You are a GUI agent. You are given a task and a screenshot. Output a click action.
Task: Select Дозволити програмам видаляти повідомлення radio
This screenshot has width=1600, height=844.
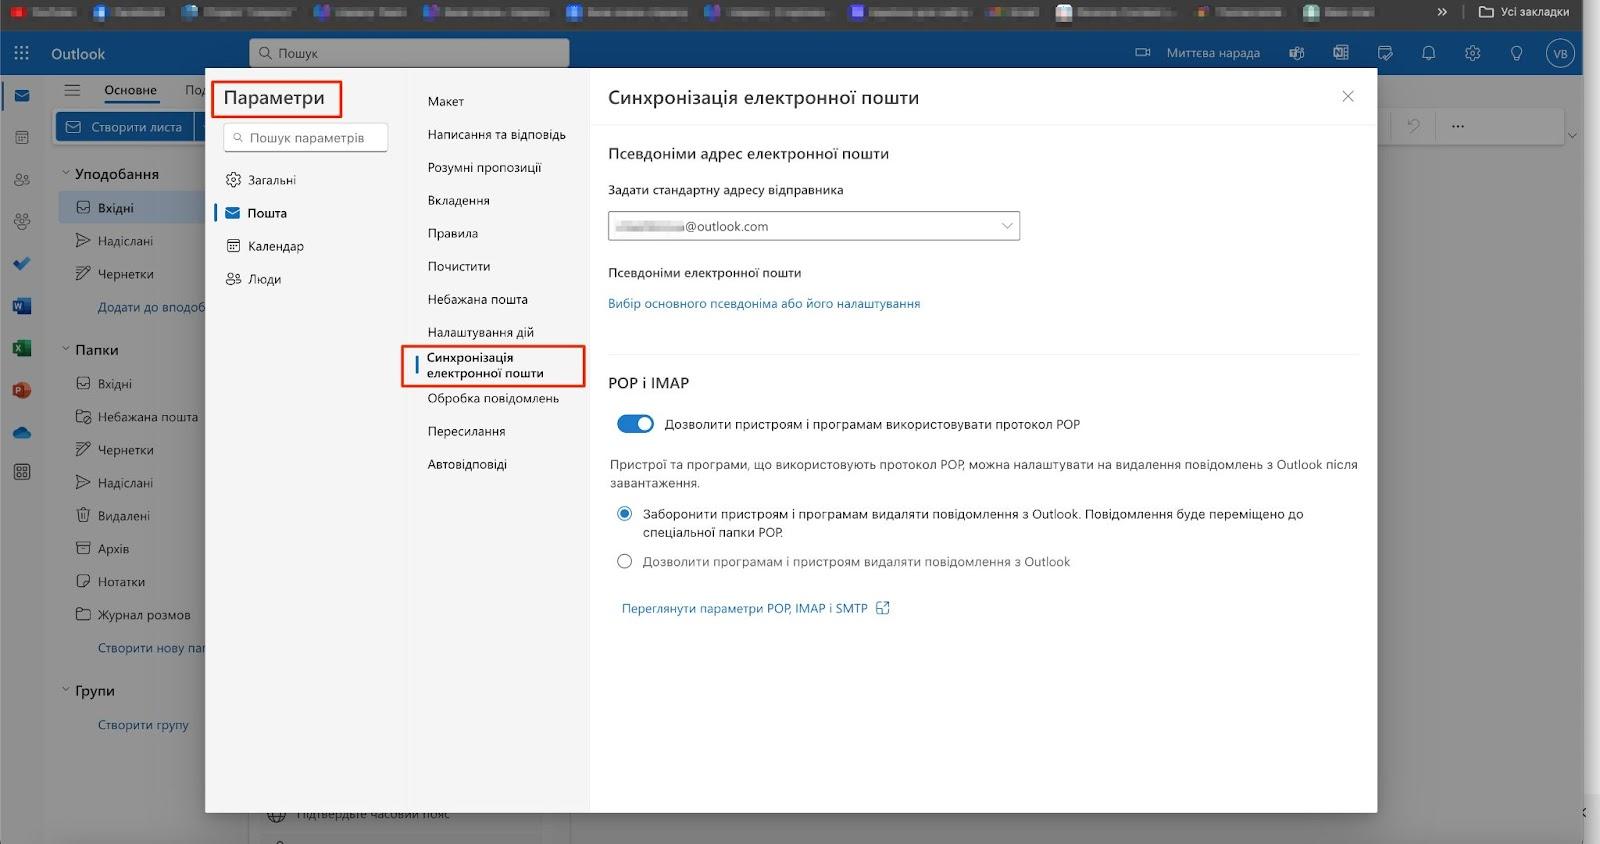click(625, 562)
